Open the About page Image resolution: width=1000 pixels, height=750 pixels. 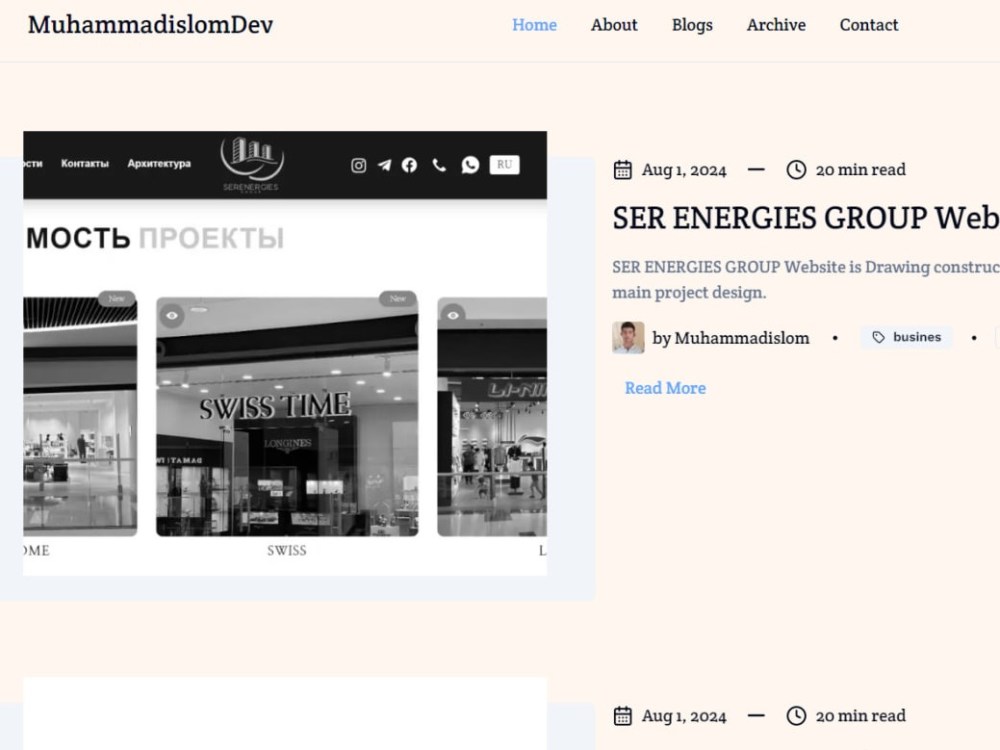[614, 25]
